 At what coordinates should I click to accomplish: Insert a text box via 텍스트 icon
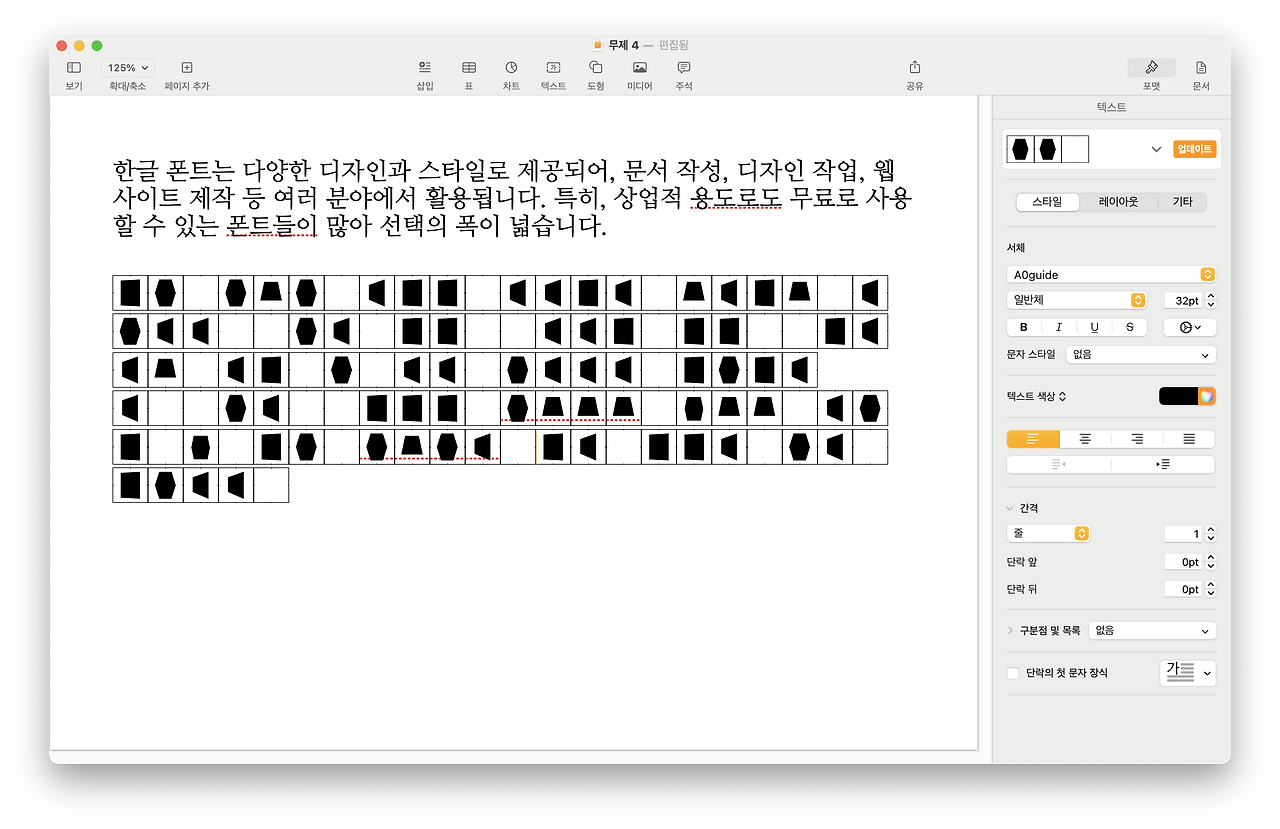click(x=553, y=71)
